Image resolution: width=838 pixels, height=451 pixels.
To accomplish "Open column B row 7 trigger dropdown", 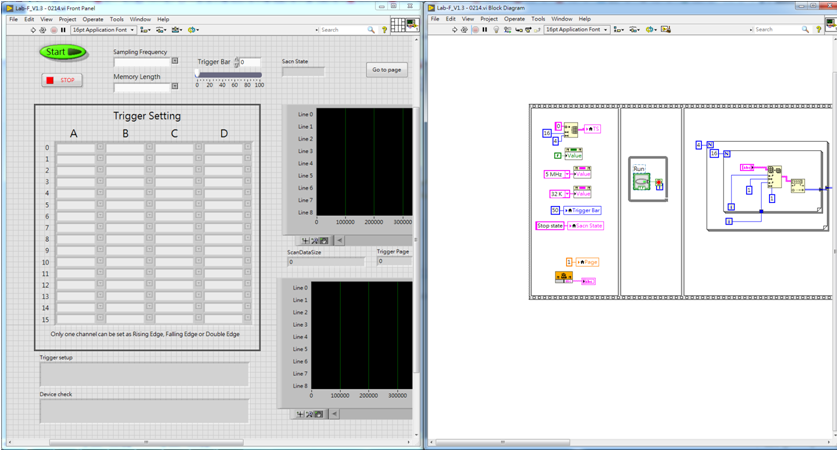I will pyautogui.click(x=149, y=227).
